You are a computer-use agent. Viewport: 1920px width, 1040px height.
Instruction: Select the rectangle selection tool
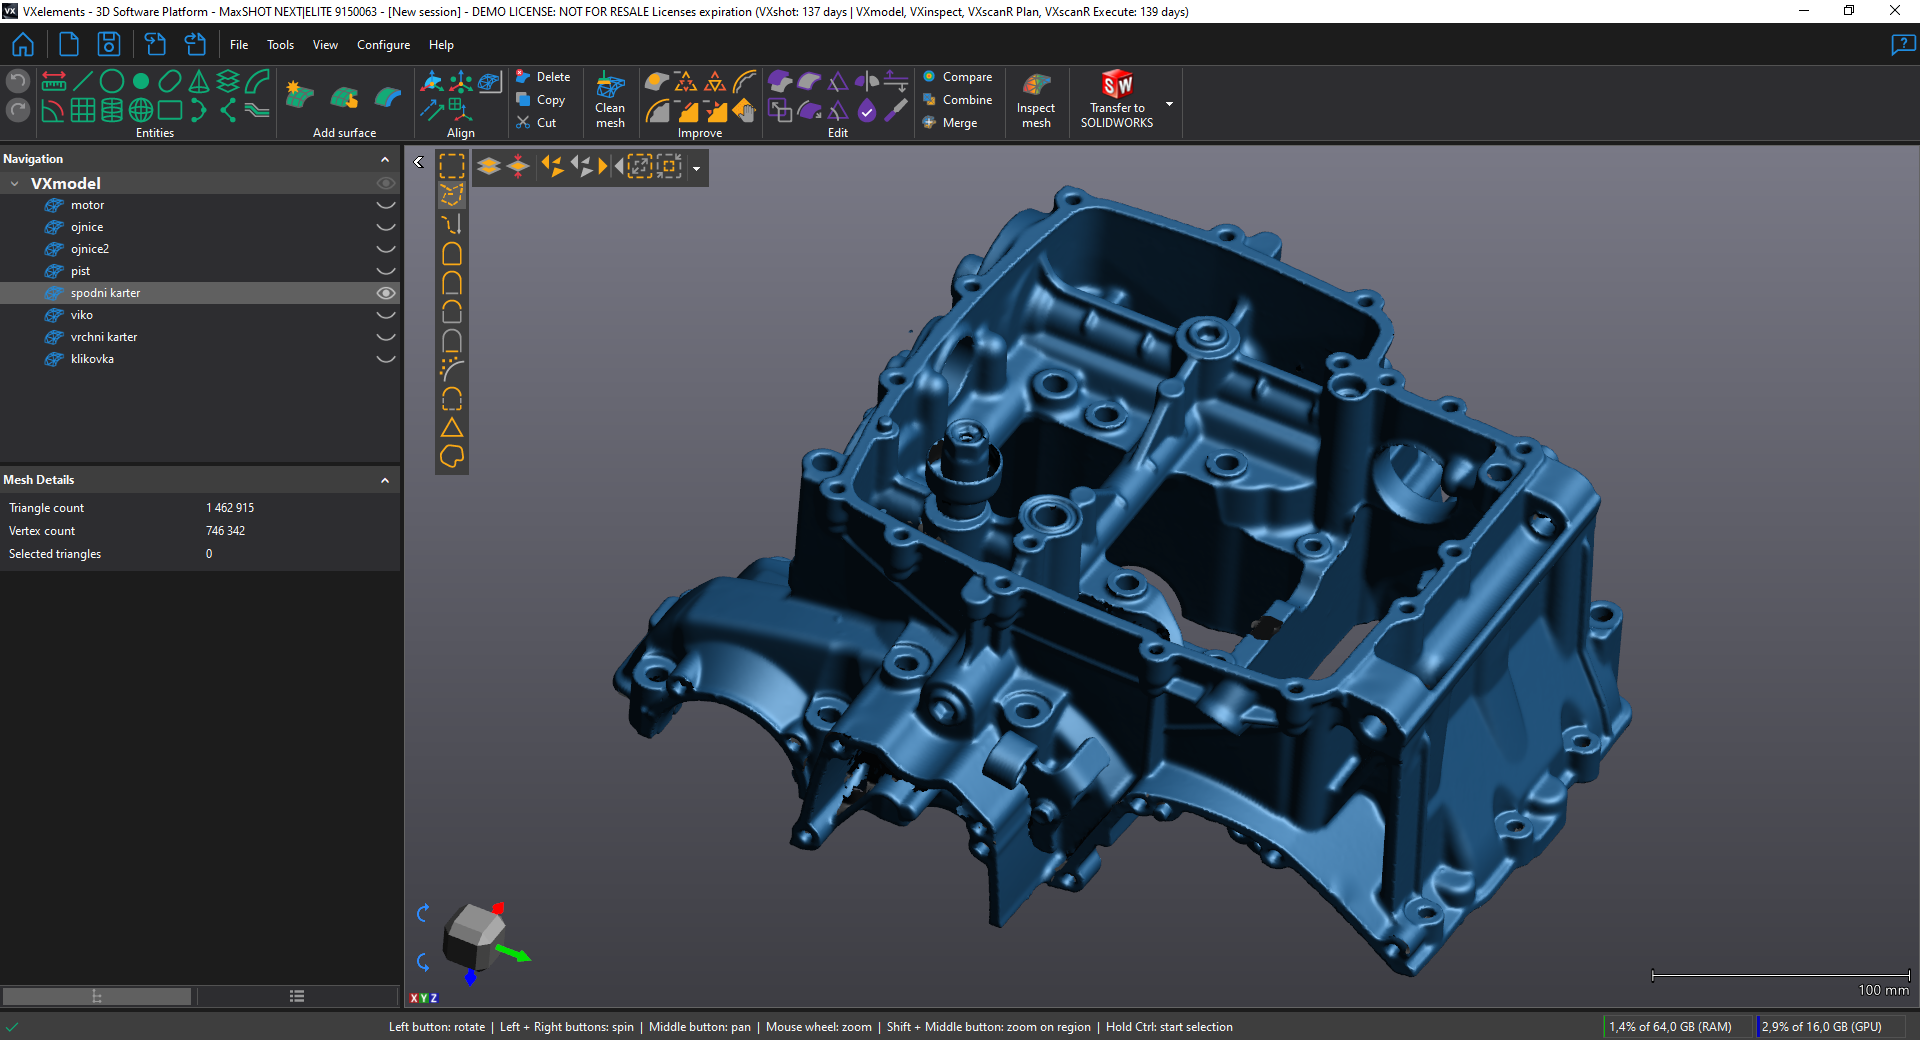point(452,166)
